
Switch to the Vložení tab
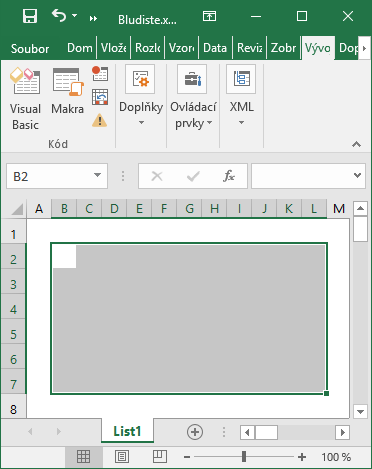pos(114,48)
